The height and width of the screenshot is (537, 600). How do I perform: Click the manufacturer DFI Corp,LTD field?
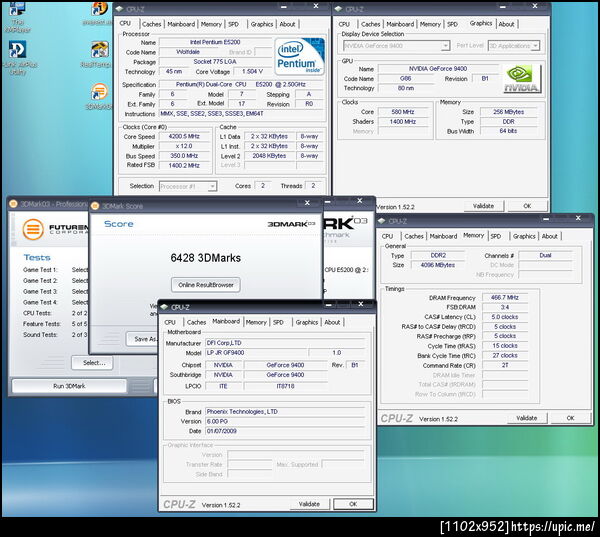click(285, 343)
